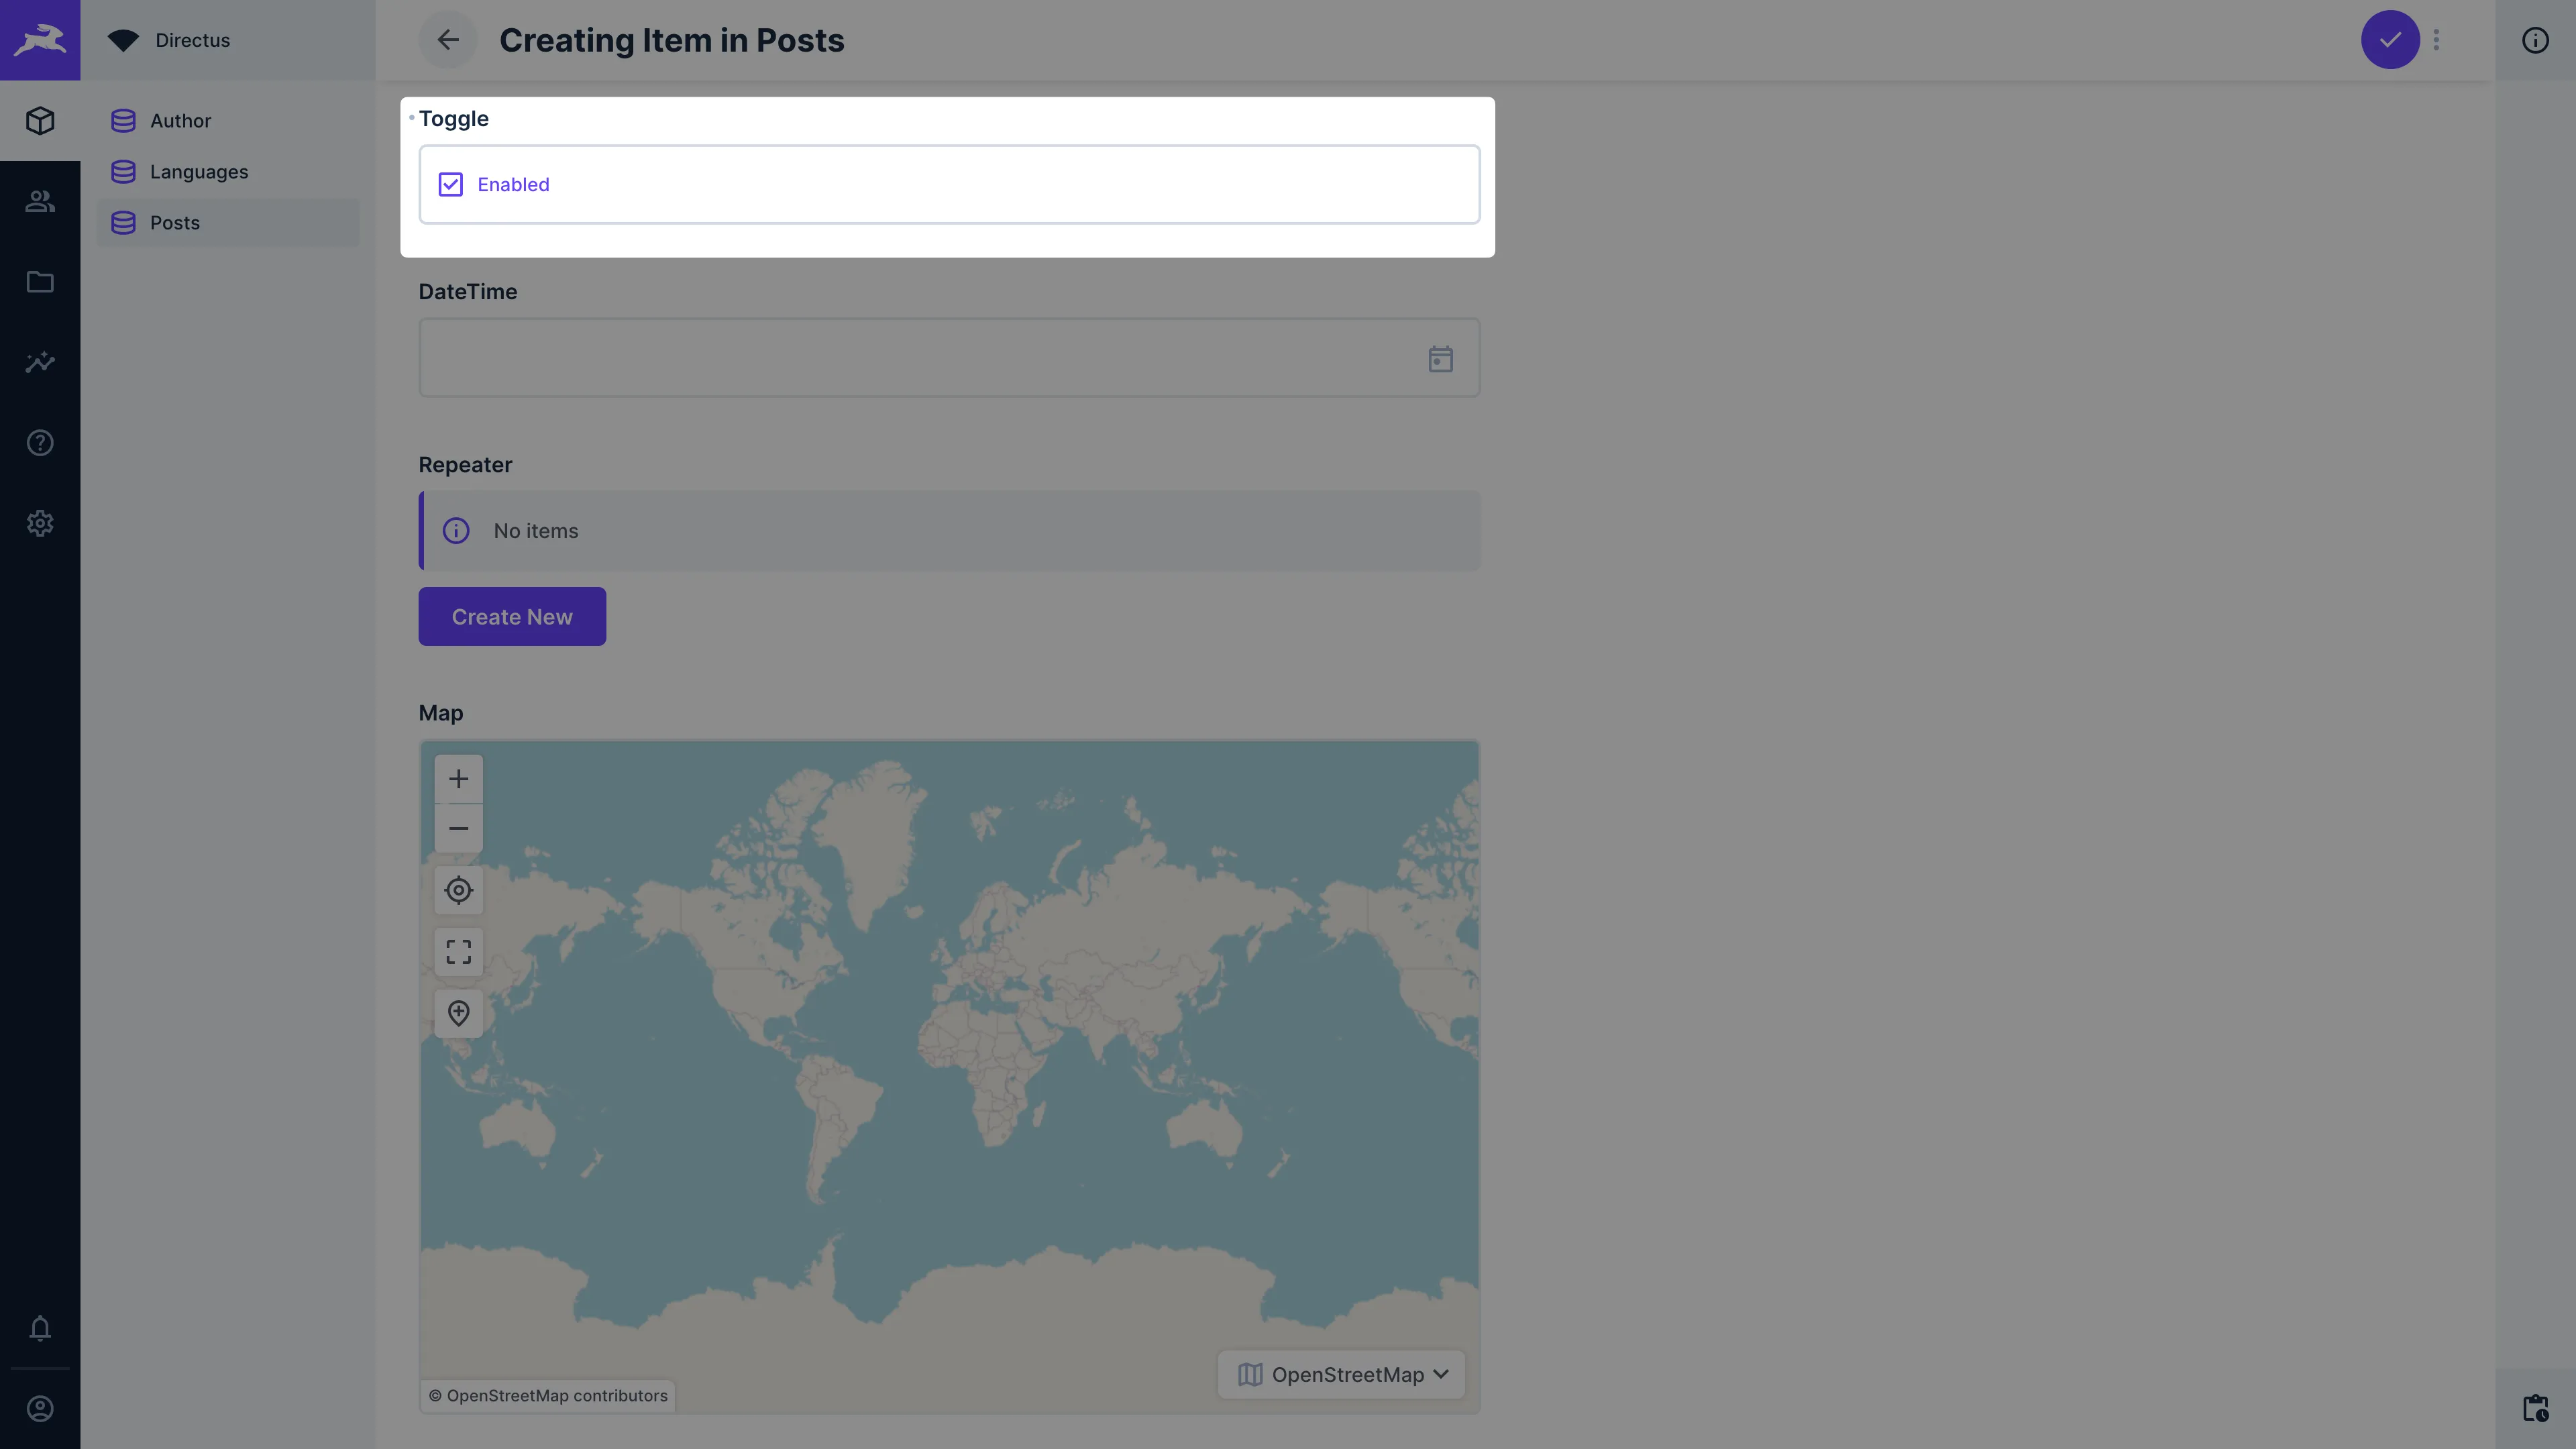Viewport: 2576px width, 1449px height.
Task: Open the Insights chart icon
Action: pyautogui.click(x=40, y=362)
